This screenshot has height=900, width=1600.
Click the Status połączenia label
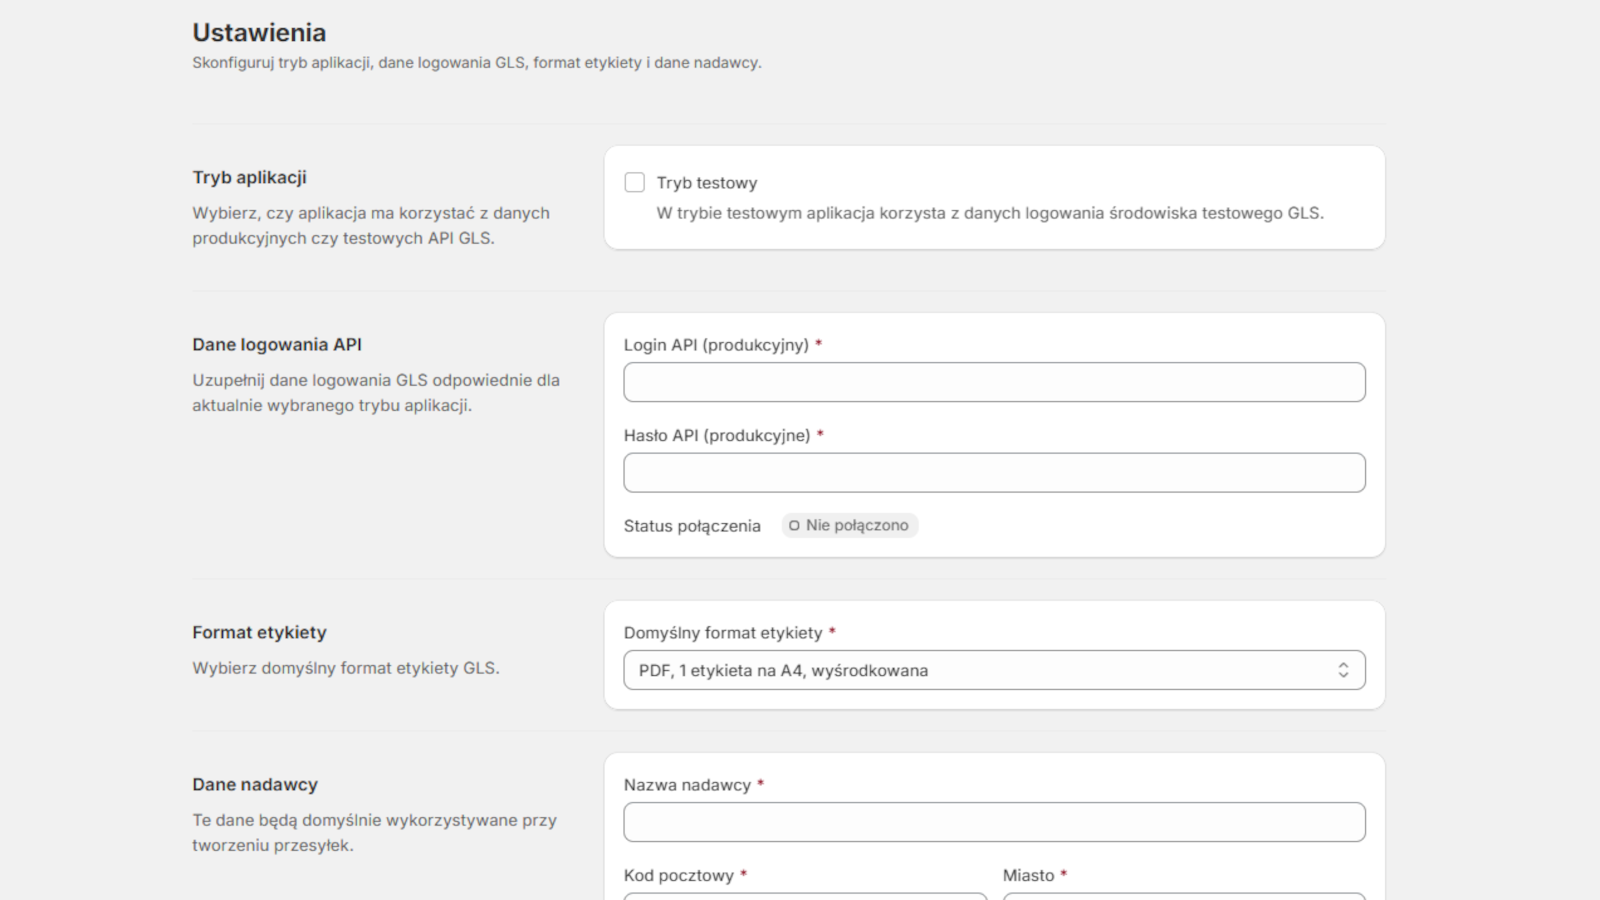coord(692,526)
